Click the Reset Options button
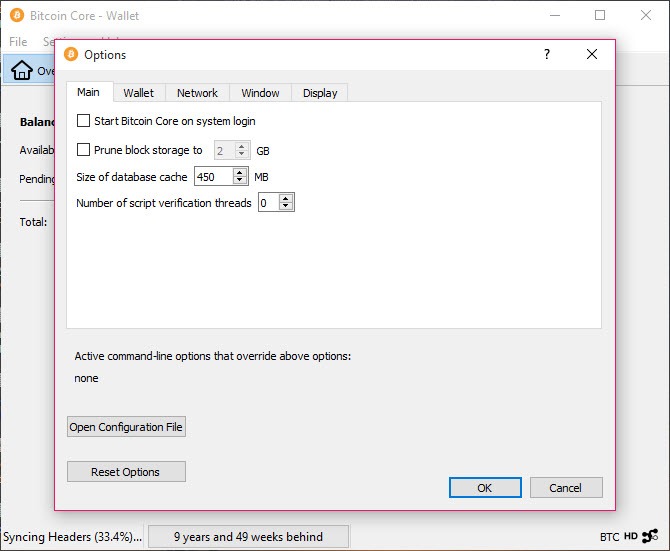Image resolution: width=670 pixels, height=551 pixels. (x=126, y=472)
